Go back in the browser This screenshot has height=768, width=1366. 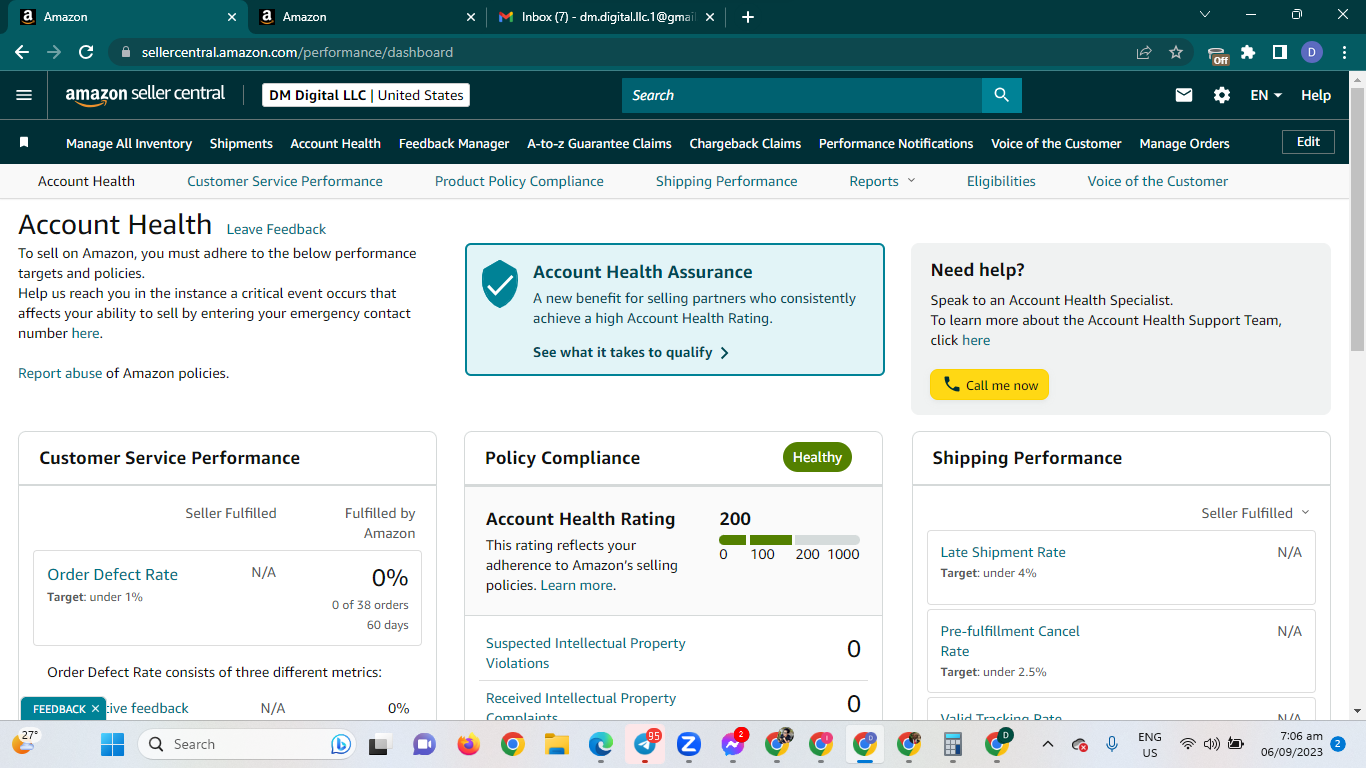22,52
